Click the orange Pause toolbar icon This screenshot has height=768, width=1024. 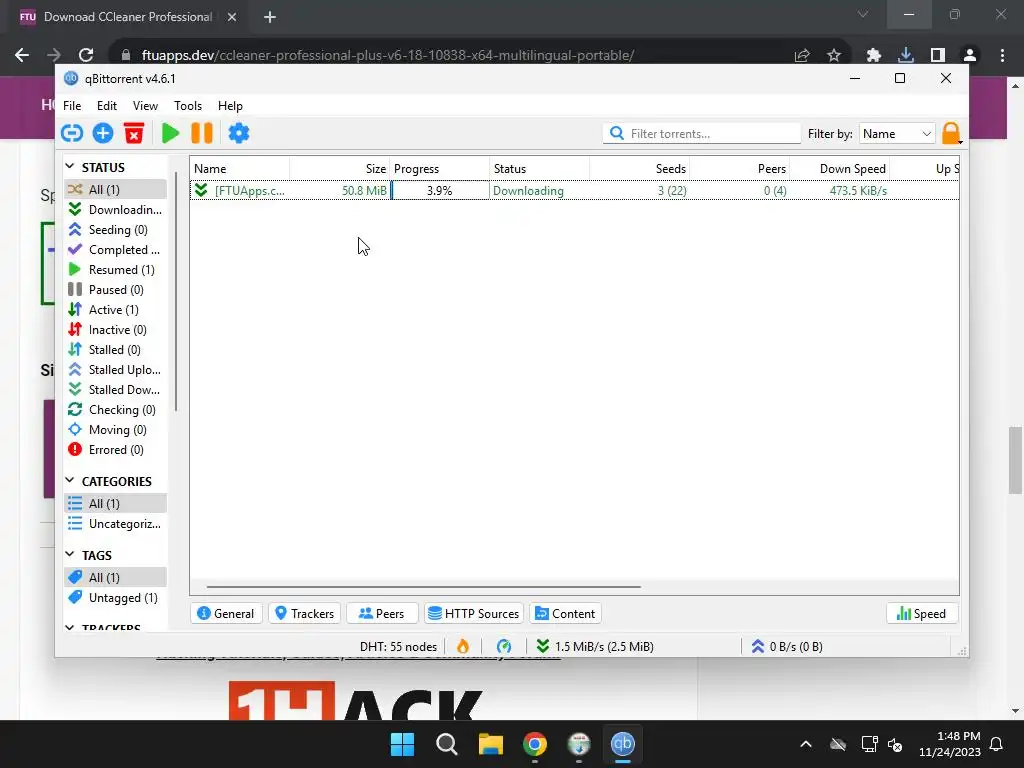(x=202, y=133)
